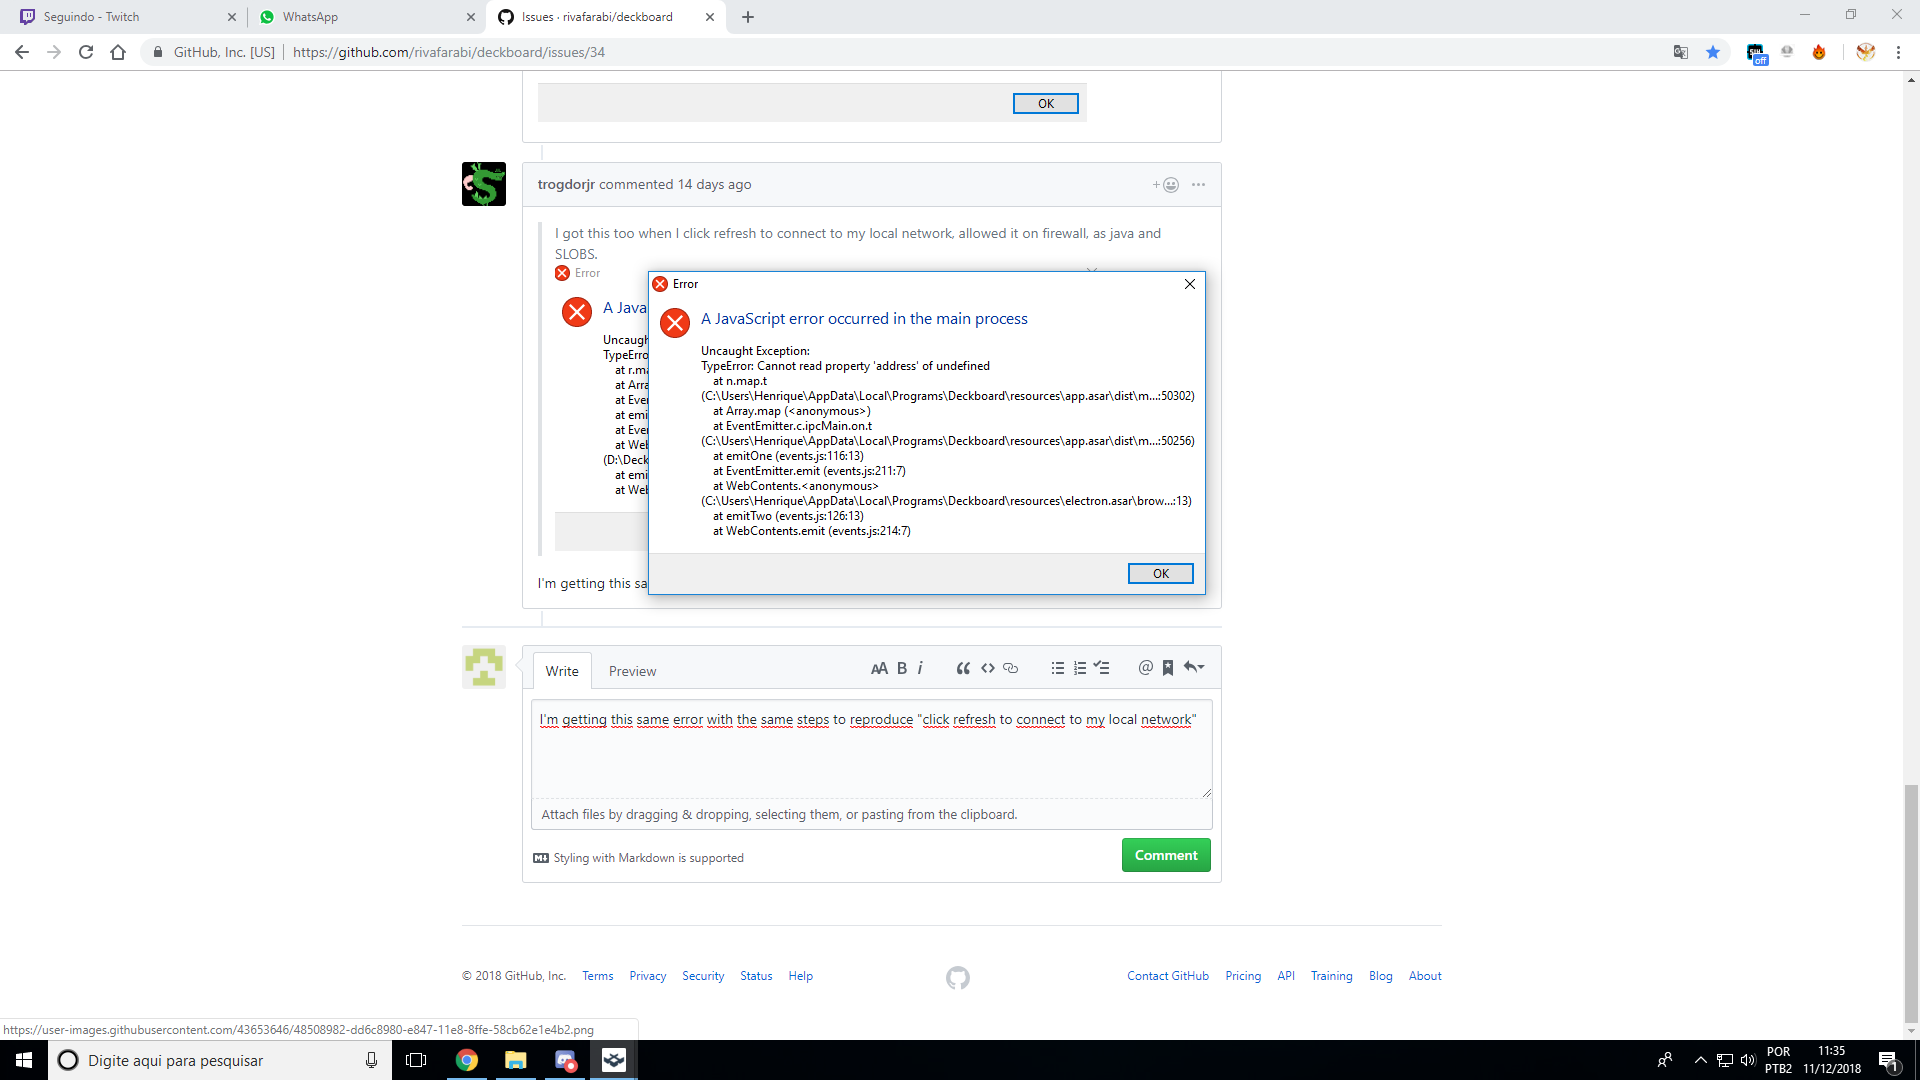The height and width of the screenshot is (1080, 1920).
Task: Dismiss the JavaScript error dialog with OK
Action: click(1160, 573)
